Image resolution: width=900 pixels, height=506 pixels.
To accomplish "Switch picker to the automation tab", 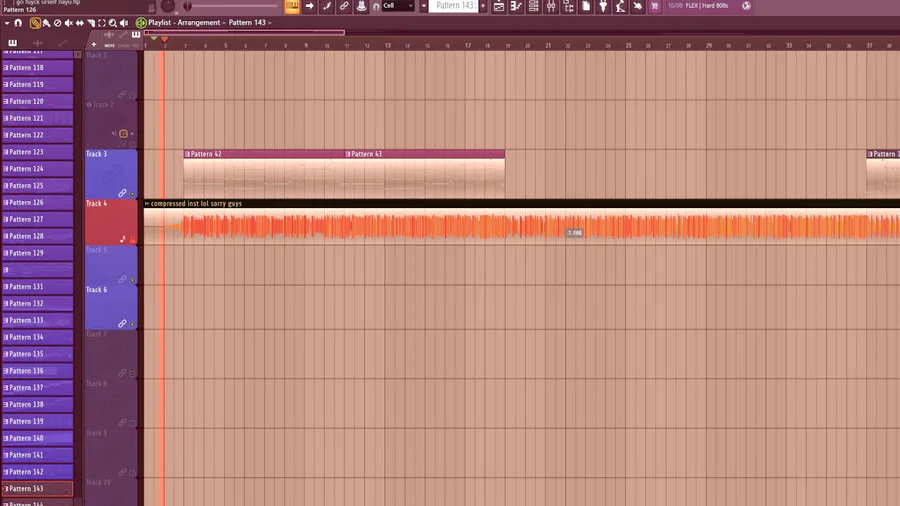I will coord(63,43).
